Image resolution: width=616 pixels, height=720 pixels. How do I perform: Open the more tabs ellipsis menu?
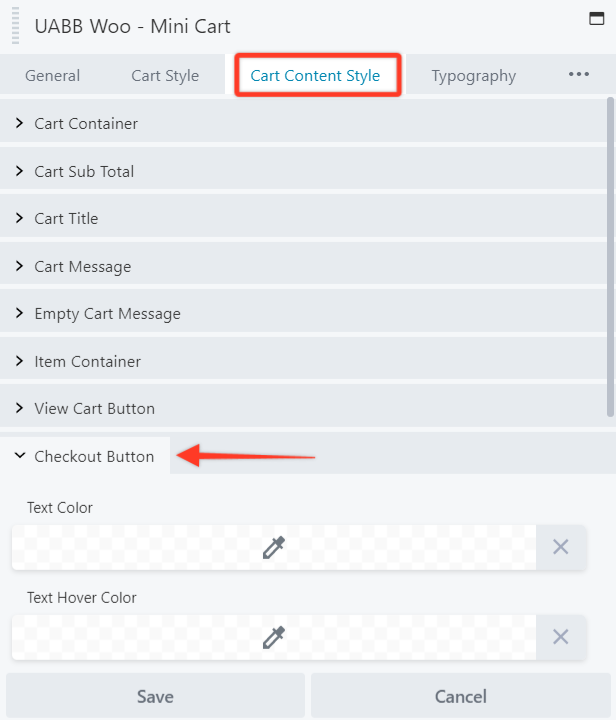579,75
